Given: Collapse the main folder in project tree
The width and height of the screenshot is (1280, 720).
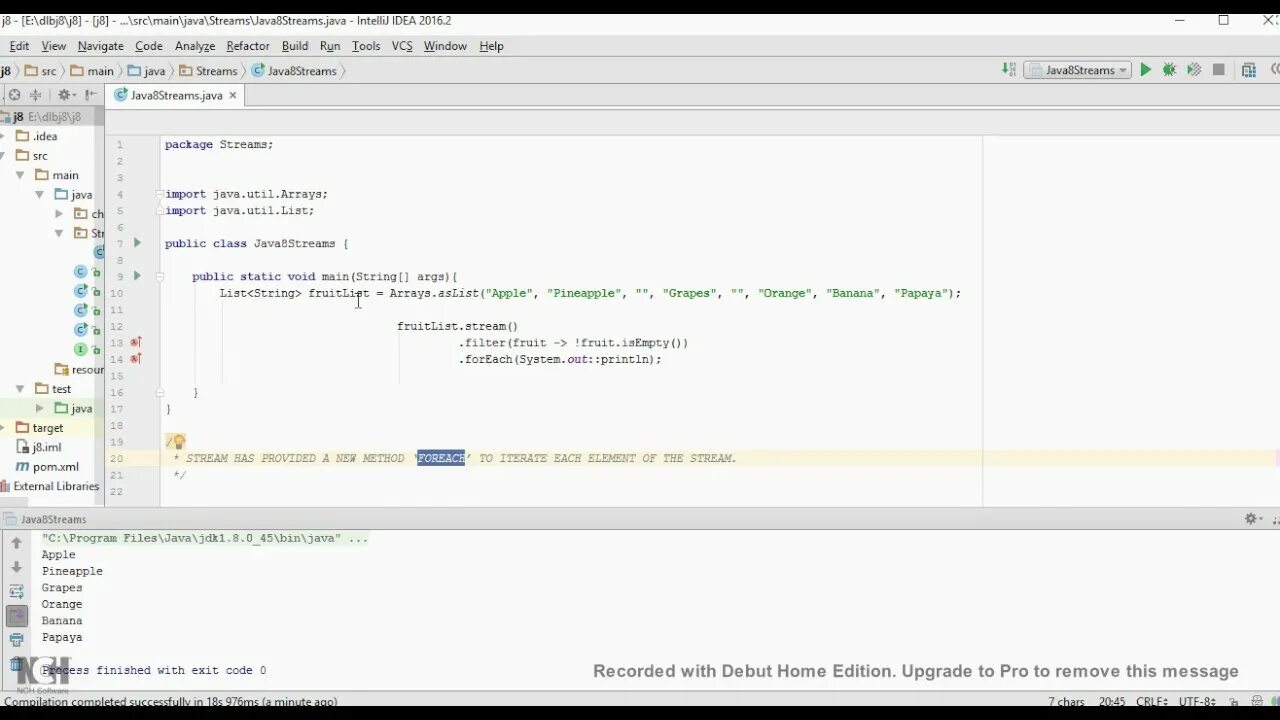Looking at the screenshot, I should point(20,175).
